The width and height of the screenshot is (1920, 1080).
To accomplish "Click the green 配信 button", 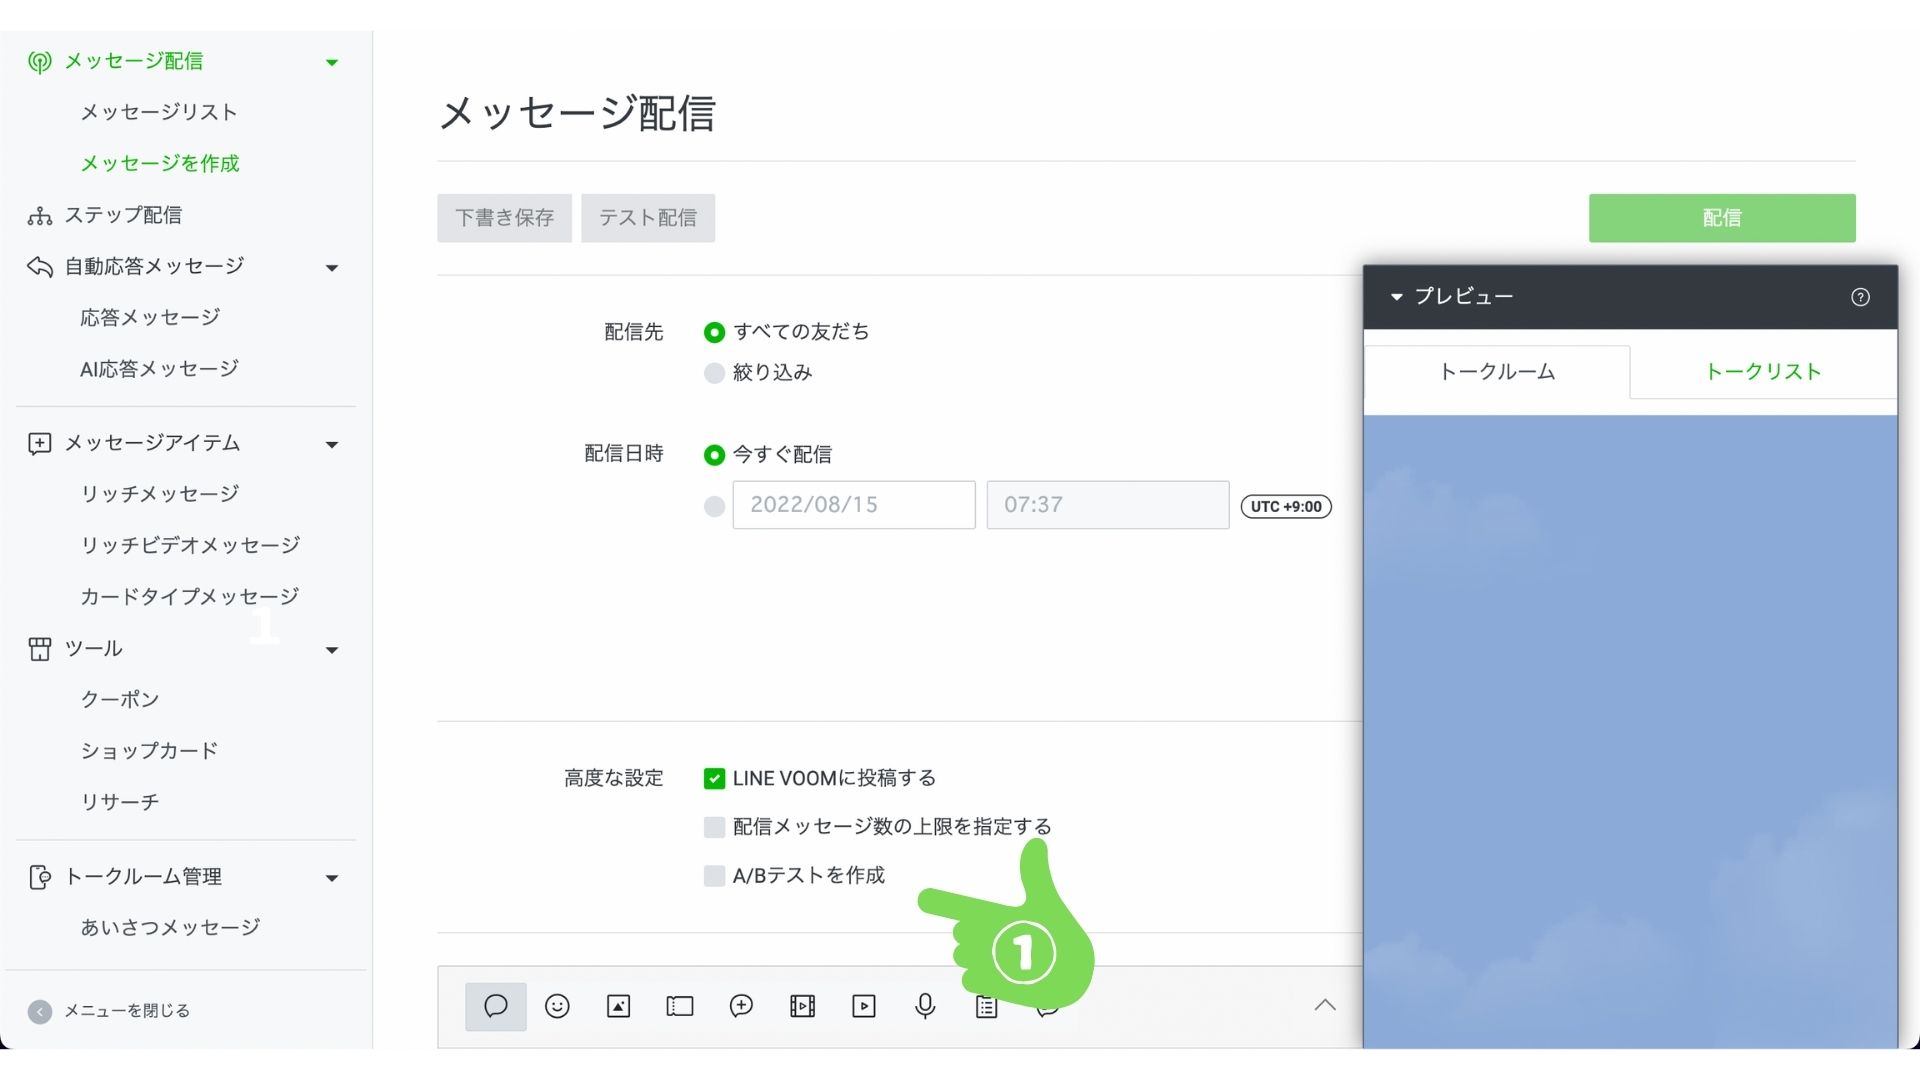I will [1721, 218].
